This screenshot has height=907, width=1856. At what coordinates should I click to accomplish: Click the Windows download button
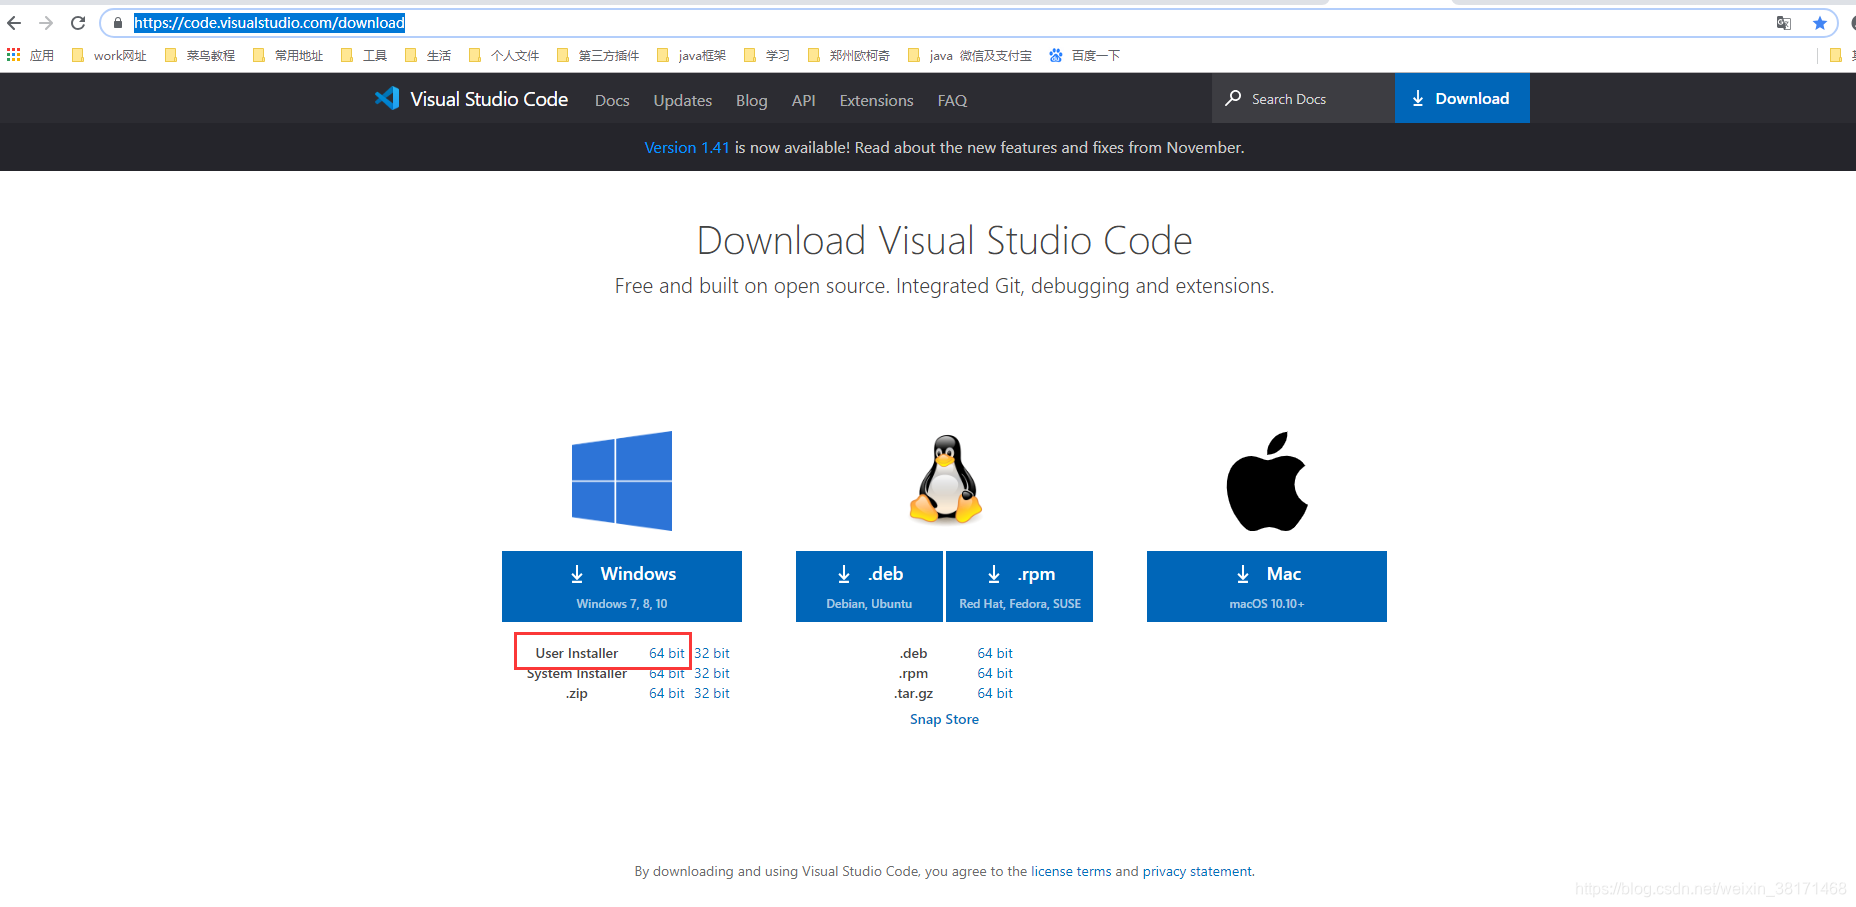(x=622, y=586)
